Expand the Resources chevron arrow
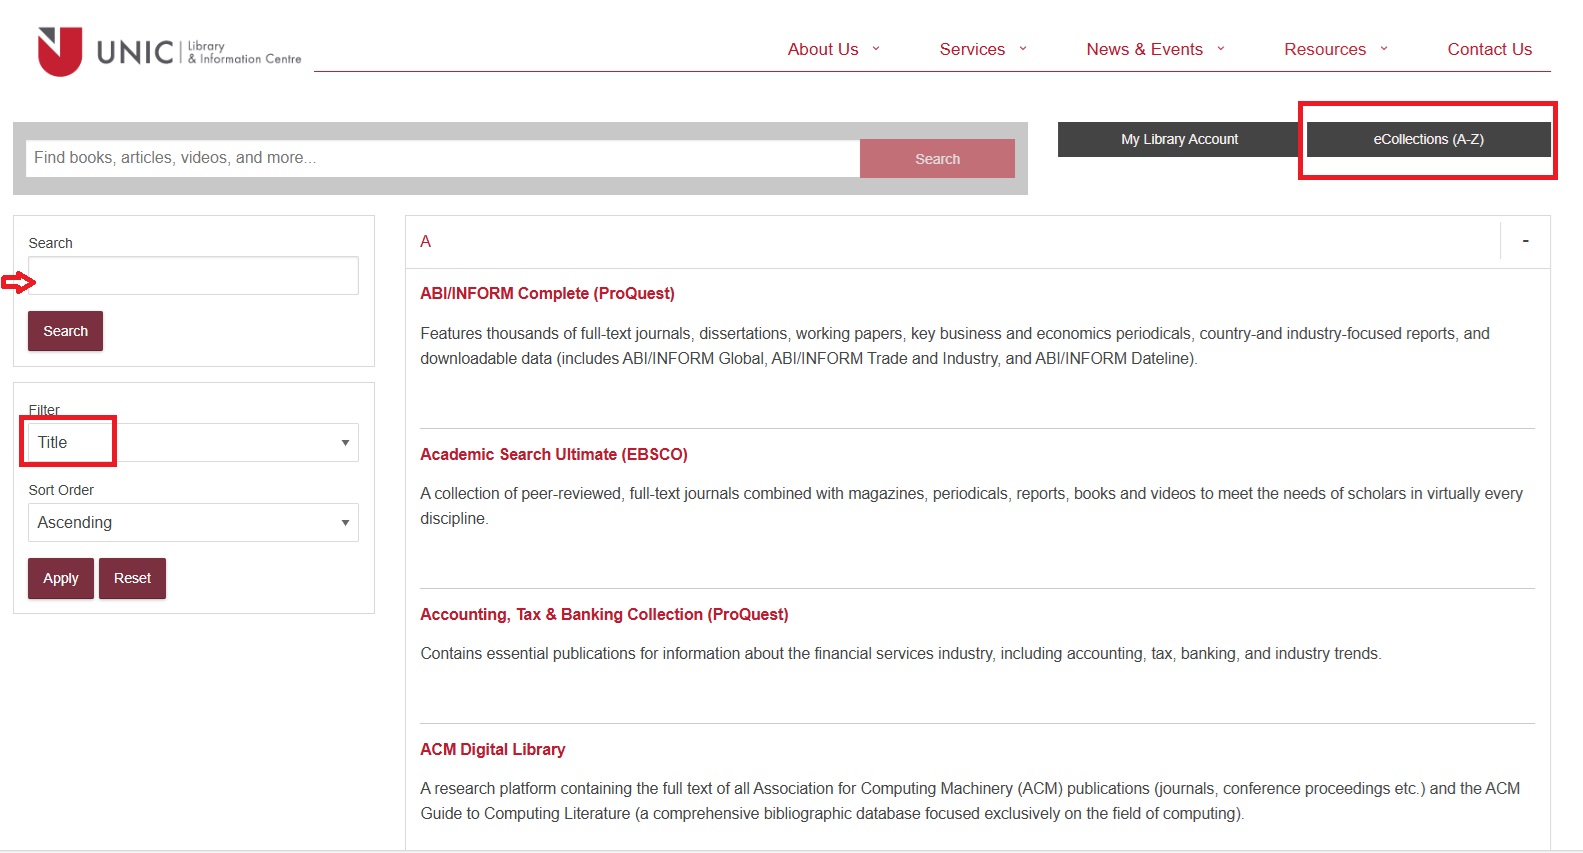This screenshot has width=1583, height=853. [x=1384, y=48]
